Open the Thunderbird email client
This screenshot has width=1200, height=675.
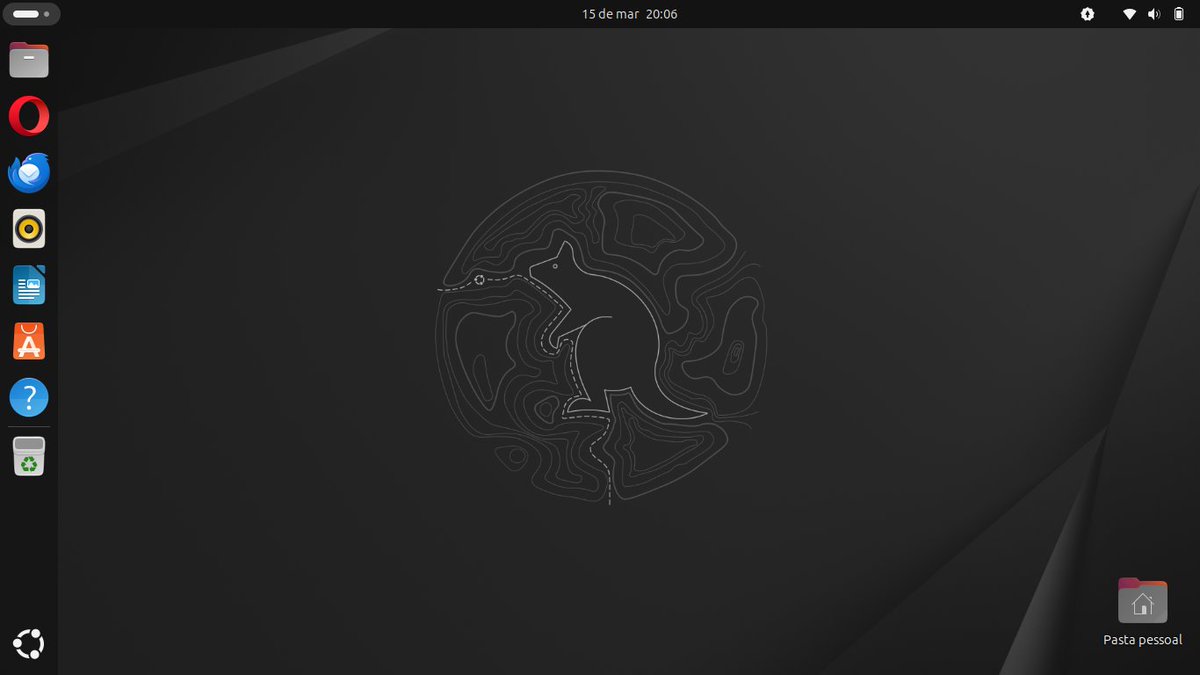[x=28, y=172]
